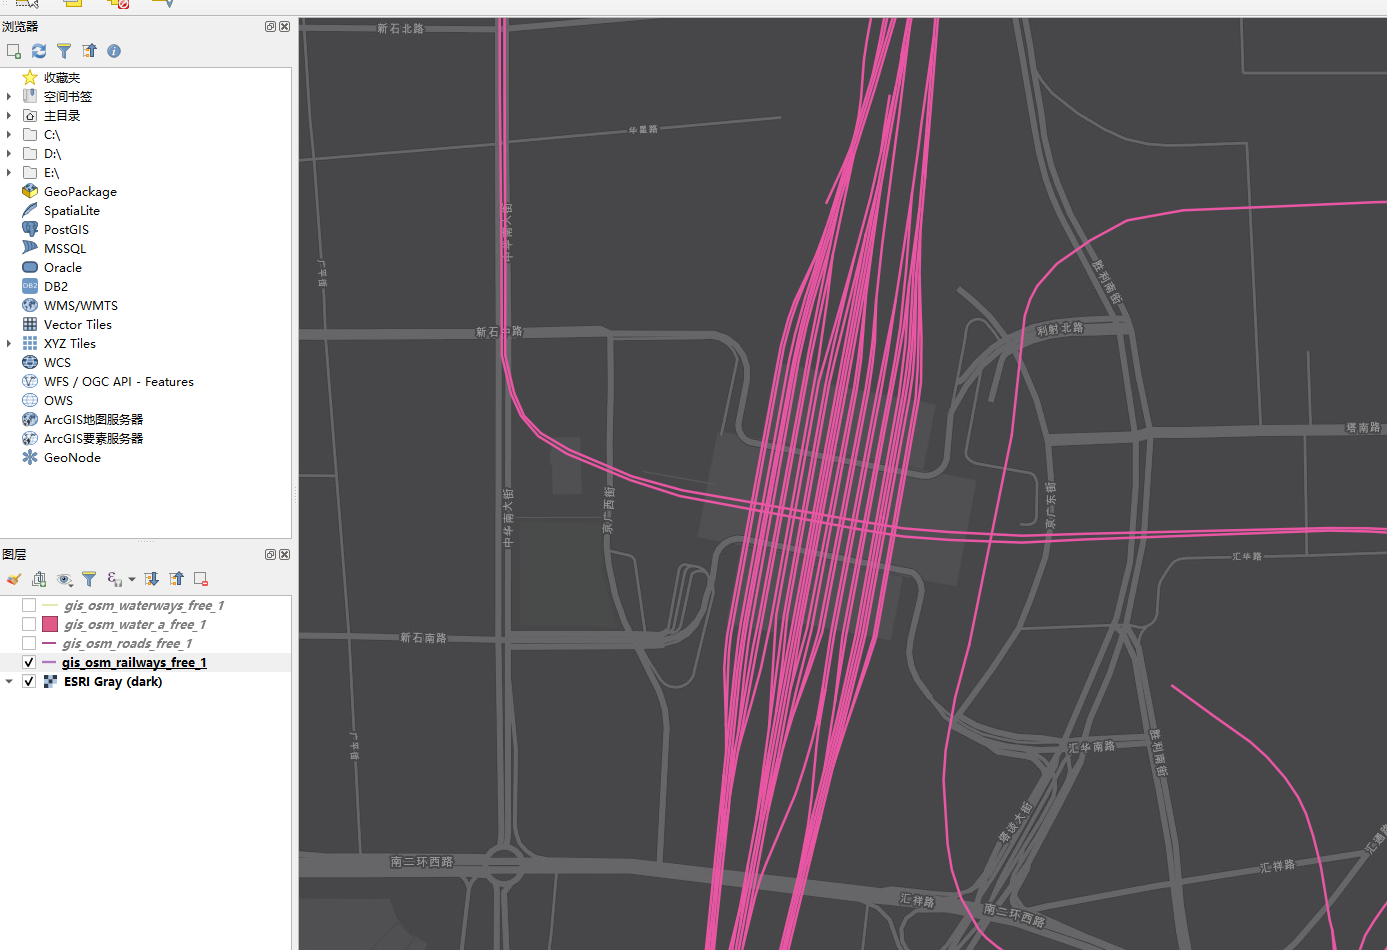Click the pink gis_osm_water_a_free_1 color swatch

(50, 624)
